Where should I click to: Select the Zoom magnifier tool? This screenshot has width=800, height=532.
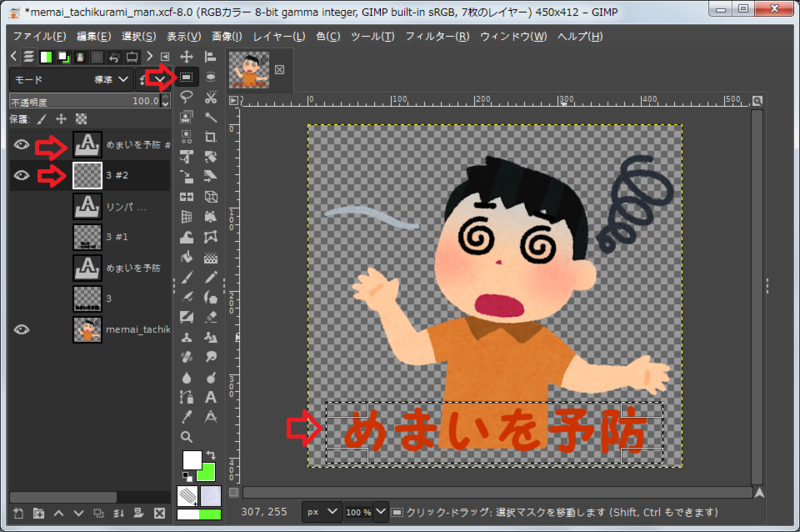point(187,437)
